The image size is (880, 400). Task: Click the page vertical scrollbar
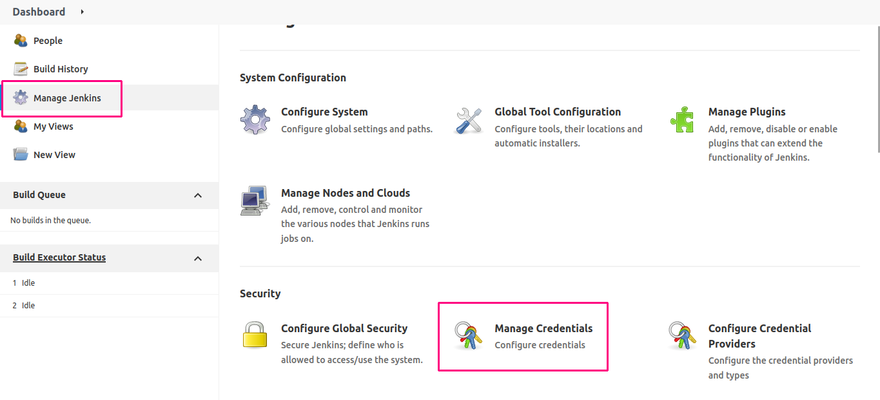tap(877, 90)
